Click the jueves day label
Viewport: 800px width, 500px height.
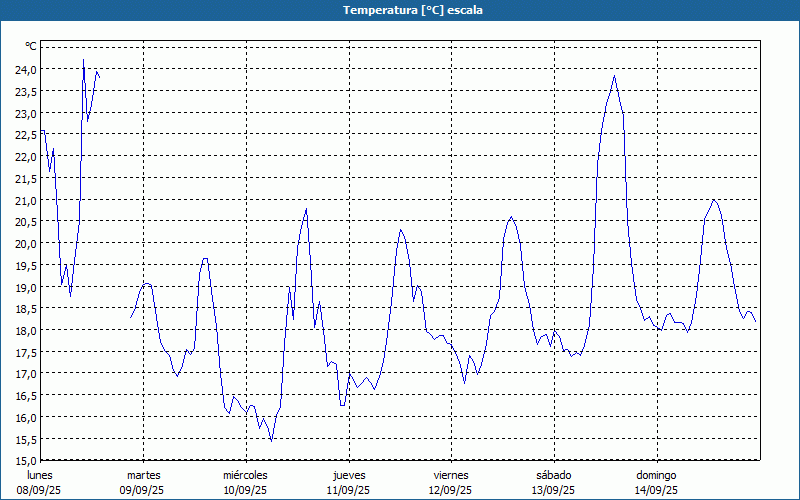pyautogui.click(x=348, y=475)
